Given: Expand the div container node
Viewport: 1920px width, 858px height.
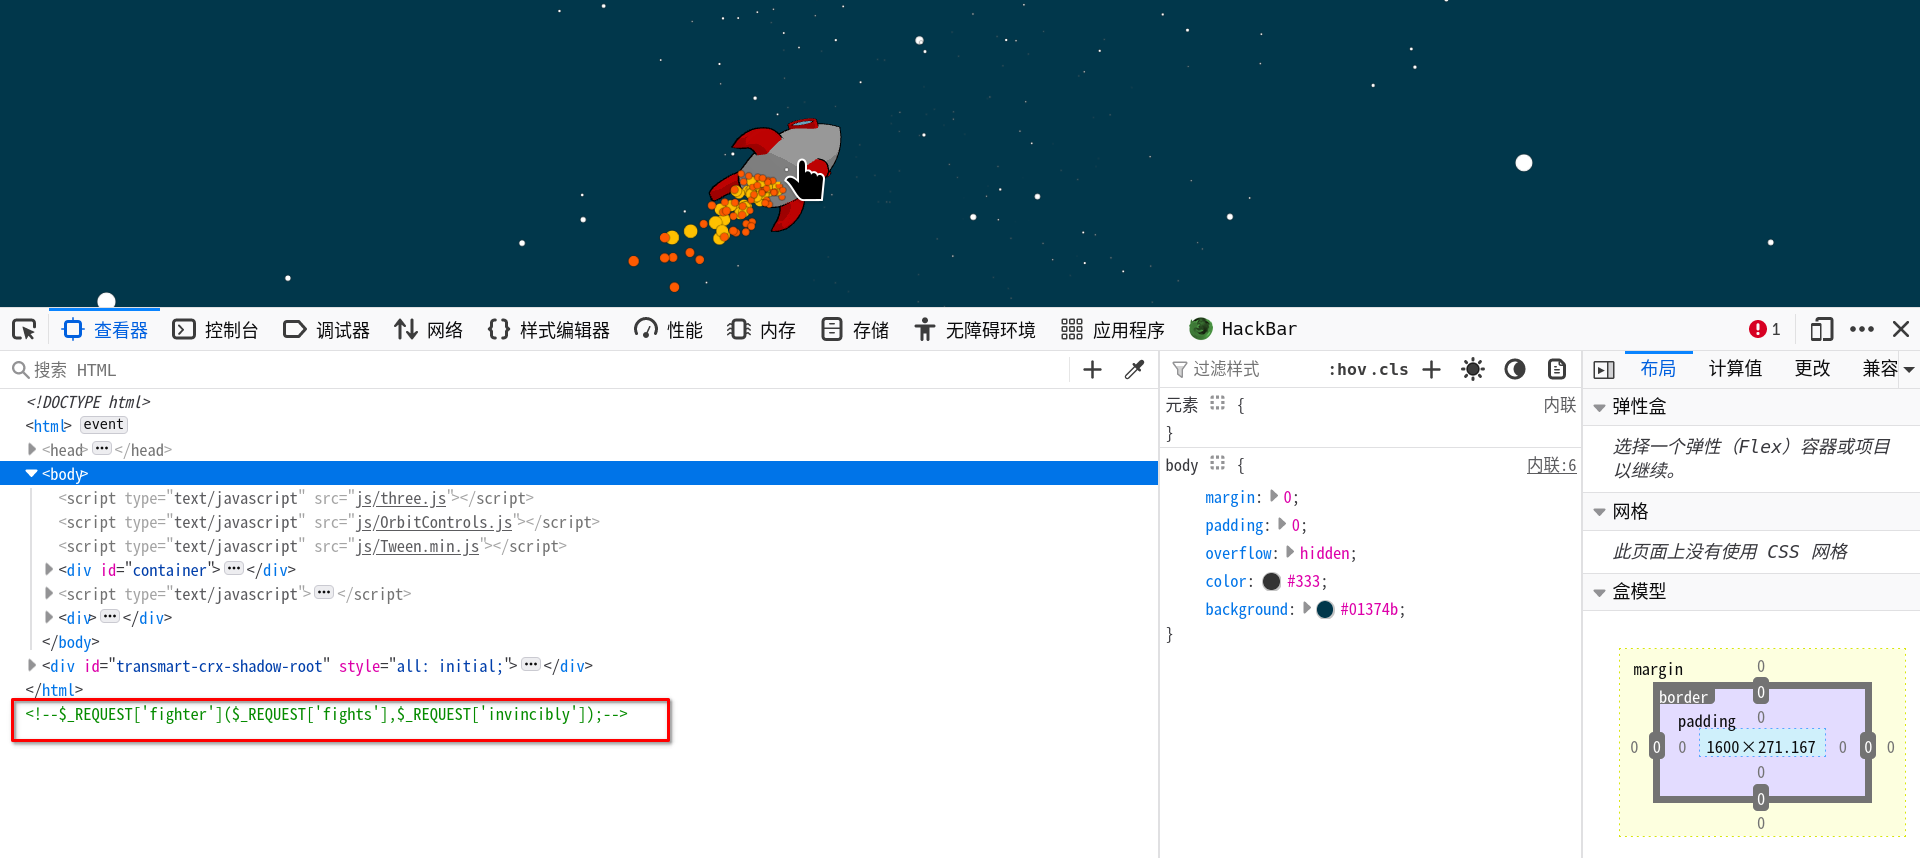Looking at the screenshot, I should [49, 569].
